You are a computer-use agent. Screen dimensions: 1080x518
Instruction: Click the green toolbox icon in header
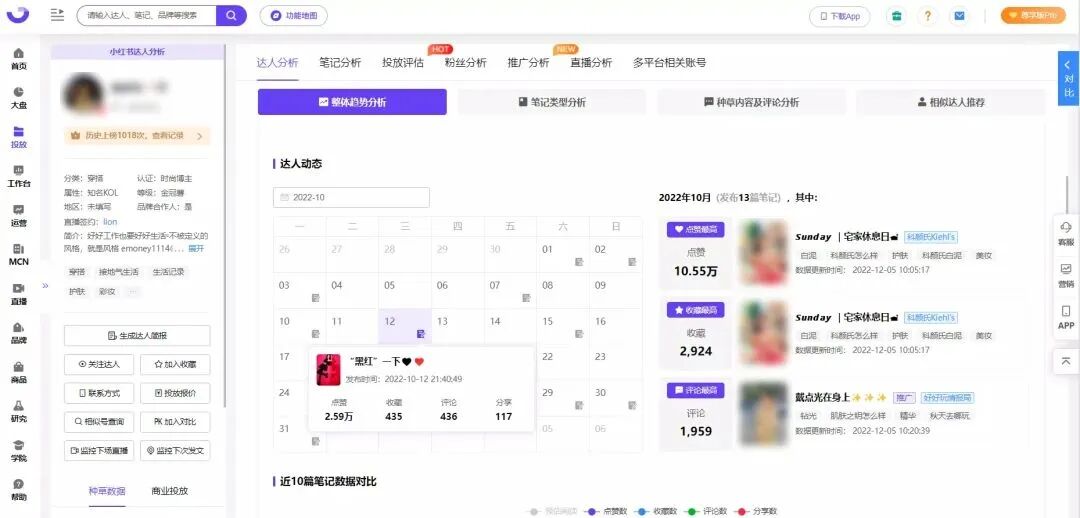tap(896, 16)
